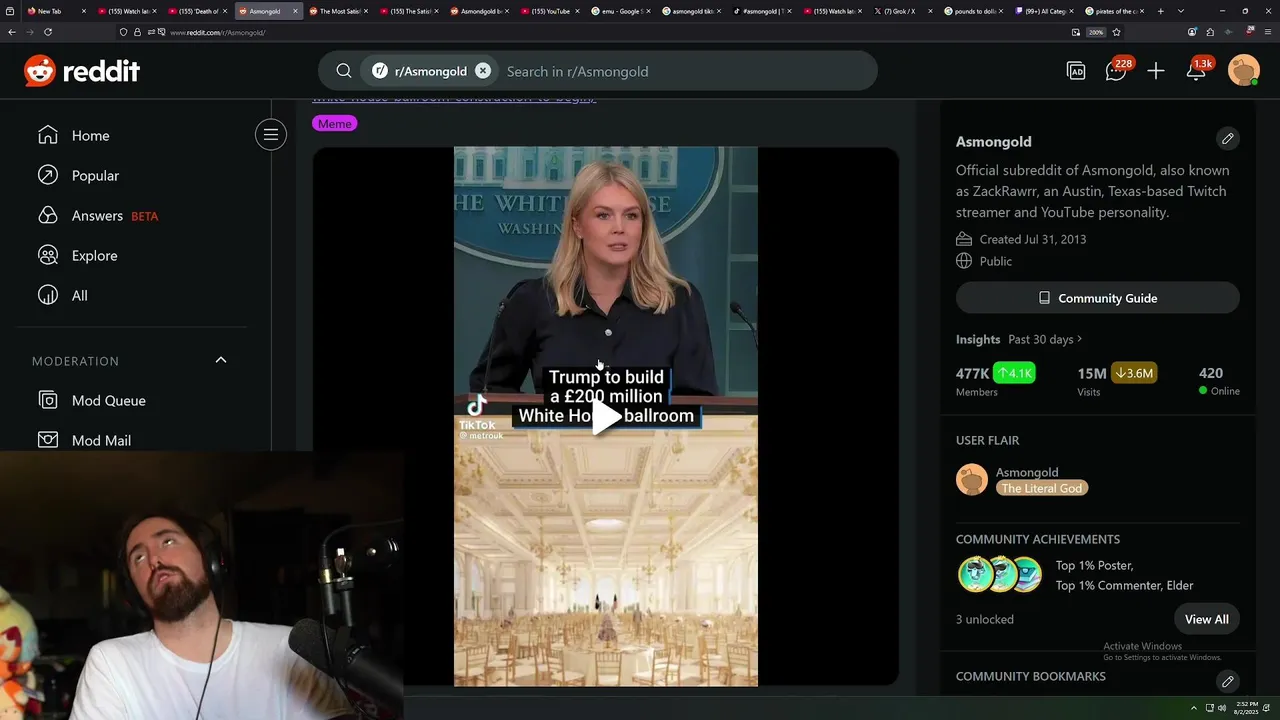
Task: Click the Meme flair tag
Action: (x=334, y=124)
